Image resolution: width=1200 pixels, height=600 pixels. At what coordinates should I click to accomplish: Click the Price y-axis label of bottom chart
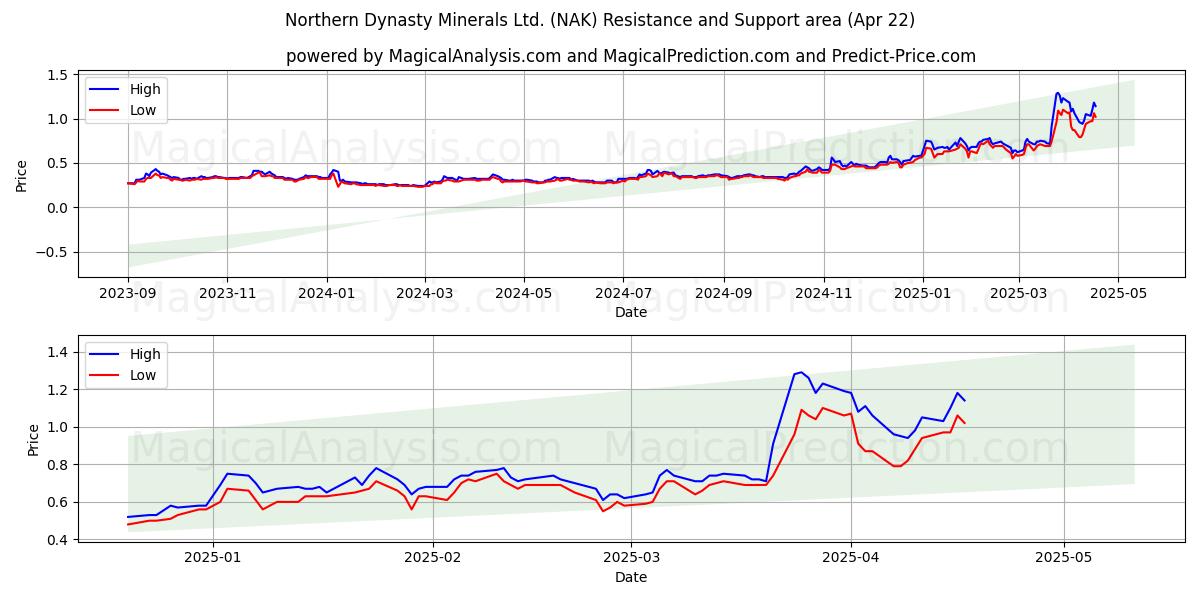(34, 439)
